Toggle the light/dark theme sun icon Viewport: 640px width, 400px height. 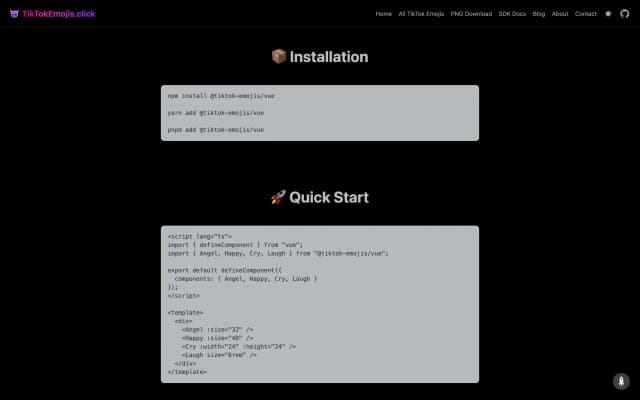pos(608,14)
